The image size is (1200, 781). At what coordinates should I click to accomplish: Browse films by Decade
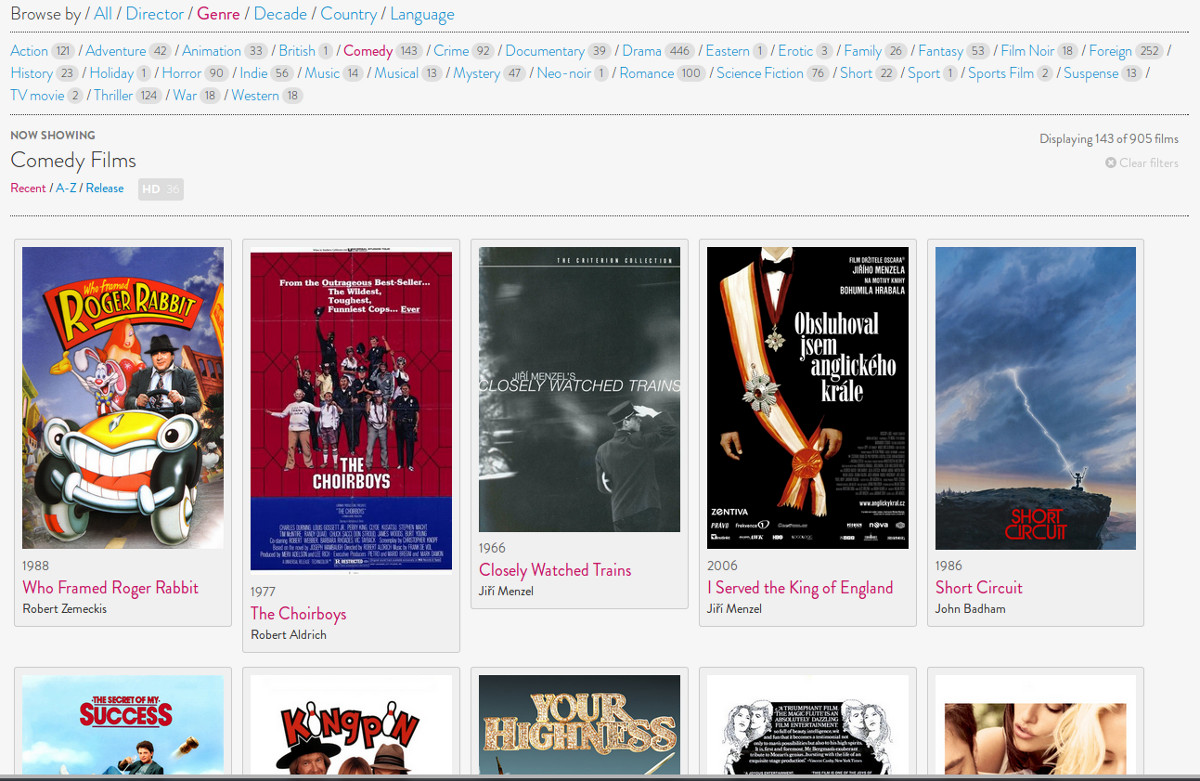tap(280, 14)
